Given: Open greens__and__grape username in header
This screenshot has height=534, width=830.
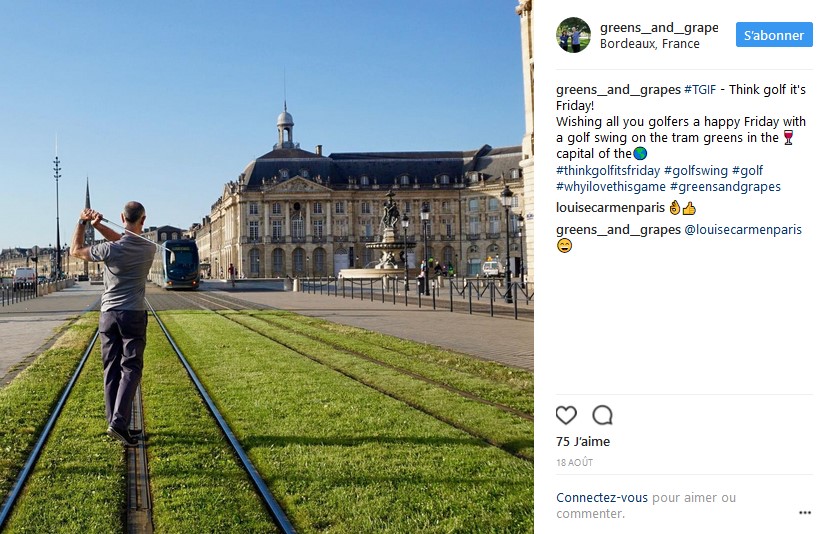Looking at the screenshot, I should [659, 28].
